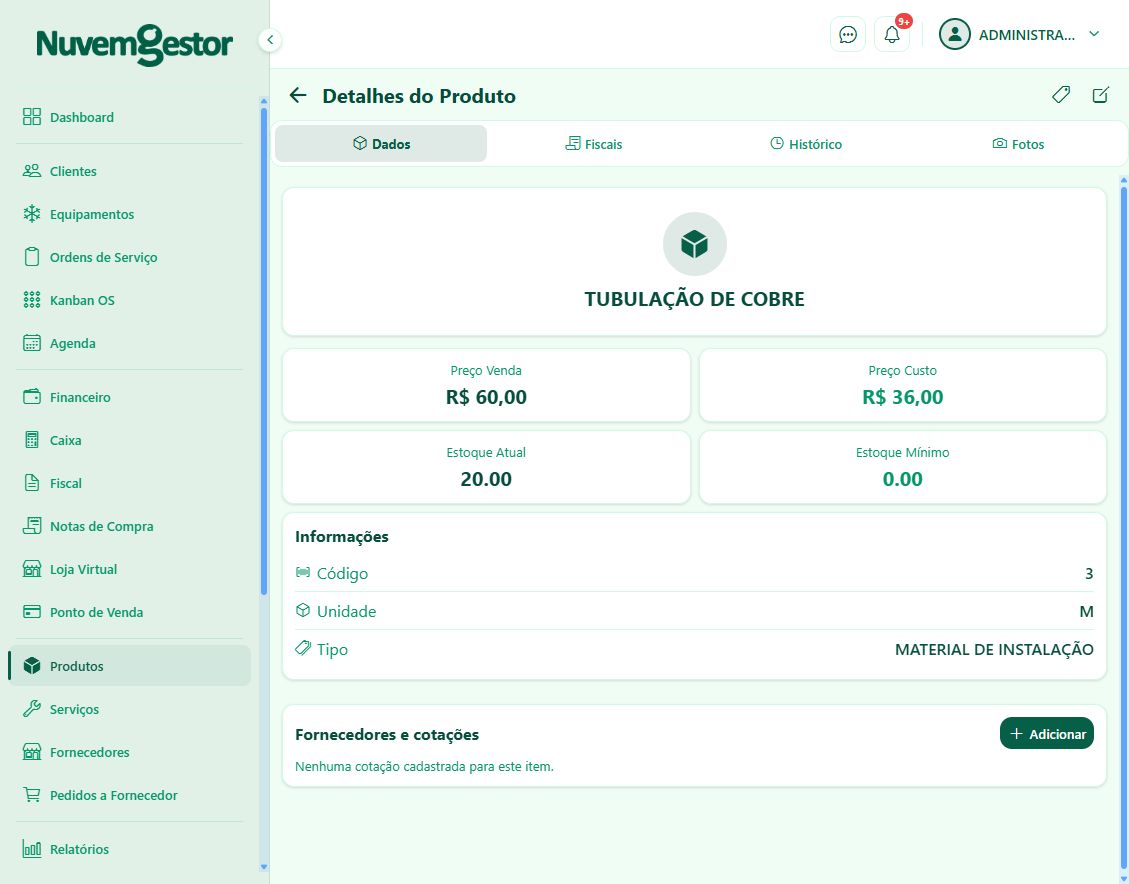Click the ADMINISTRA... username label
The height and width of the screenshot is (884, 1129).
1027,35
